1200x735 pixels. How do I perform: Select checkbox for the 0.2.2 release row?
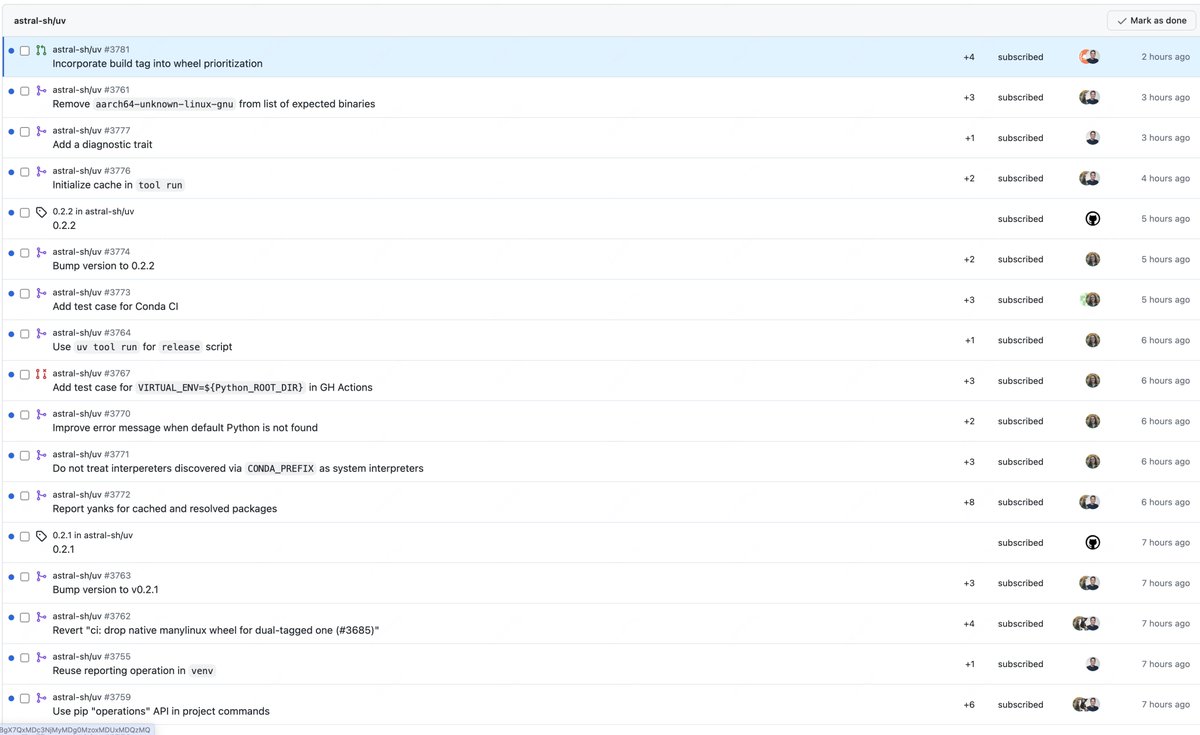tap(25, 212)
